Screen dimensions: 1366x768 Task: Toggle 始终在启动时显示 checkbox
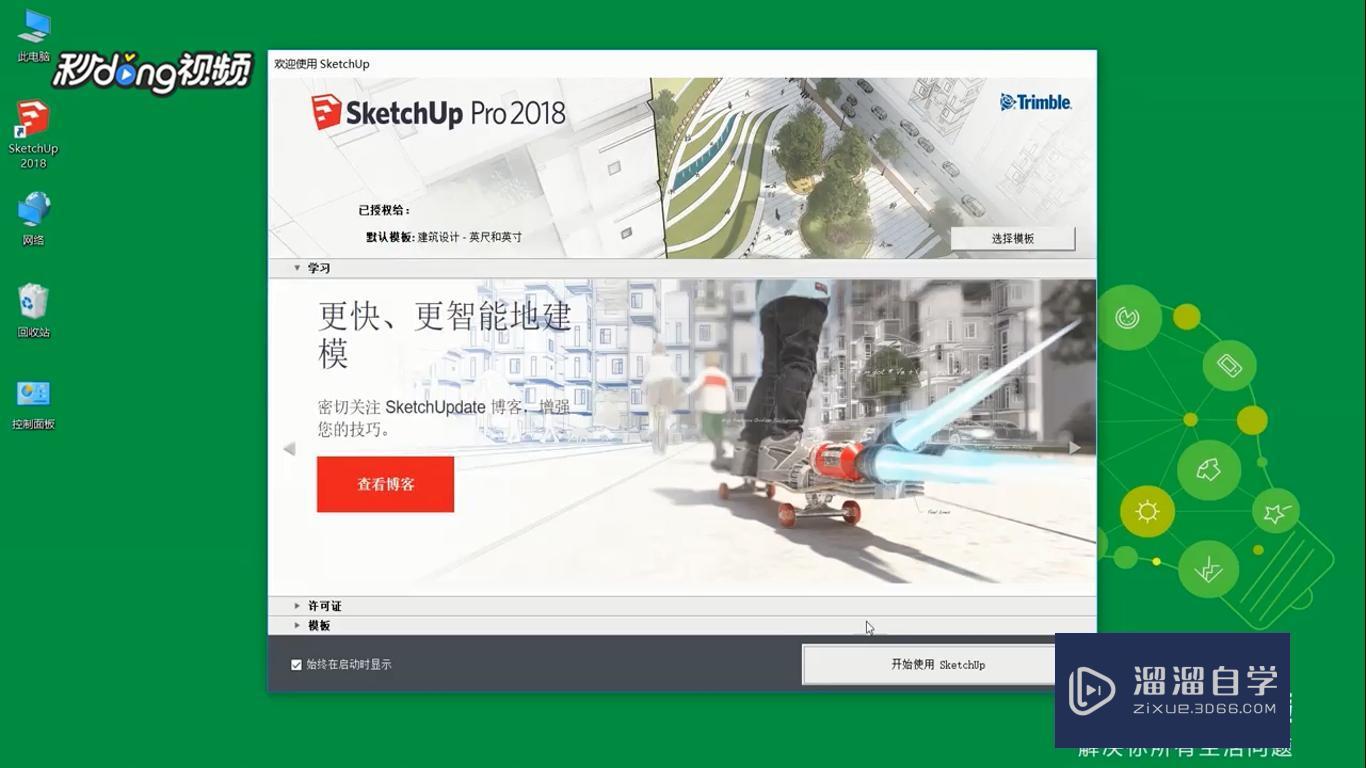click(296, 664)
